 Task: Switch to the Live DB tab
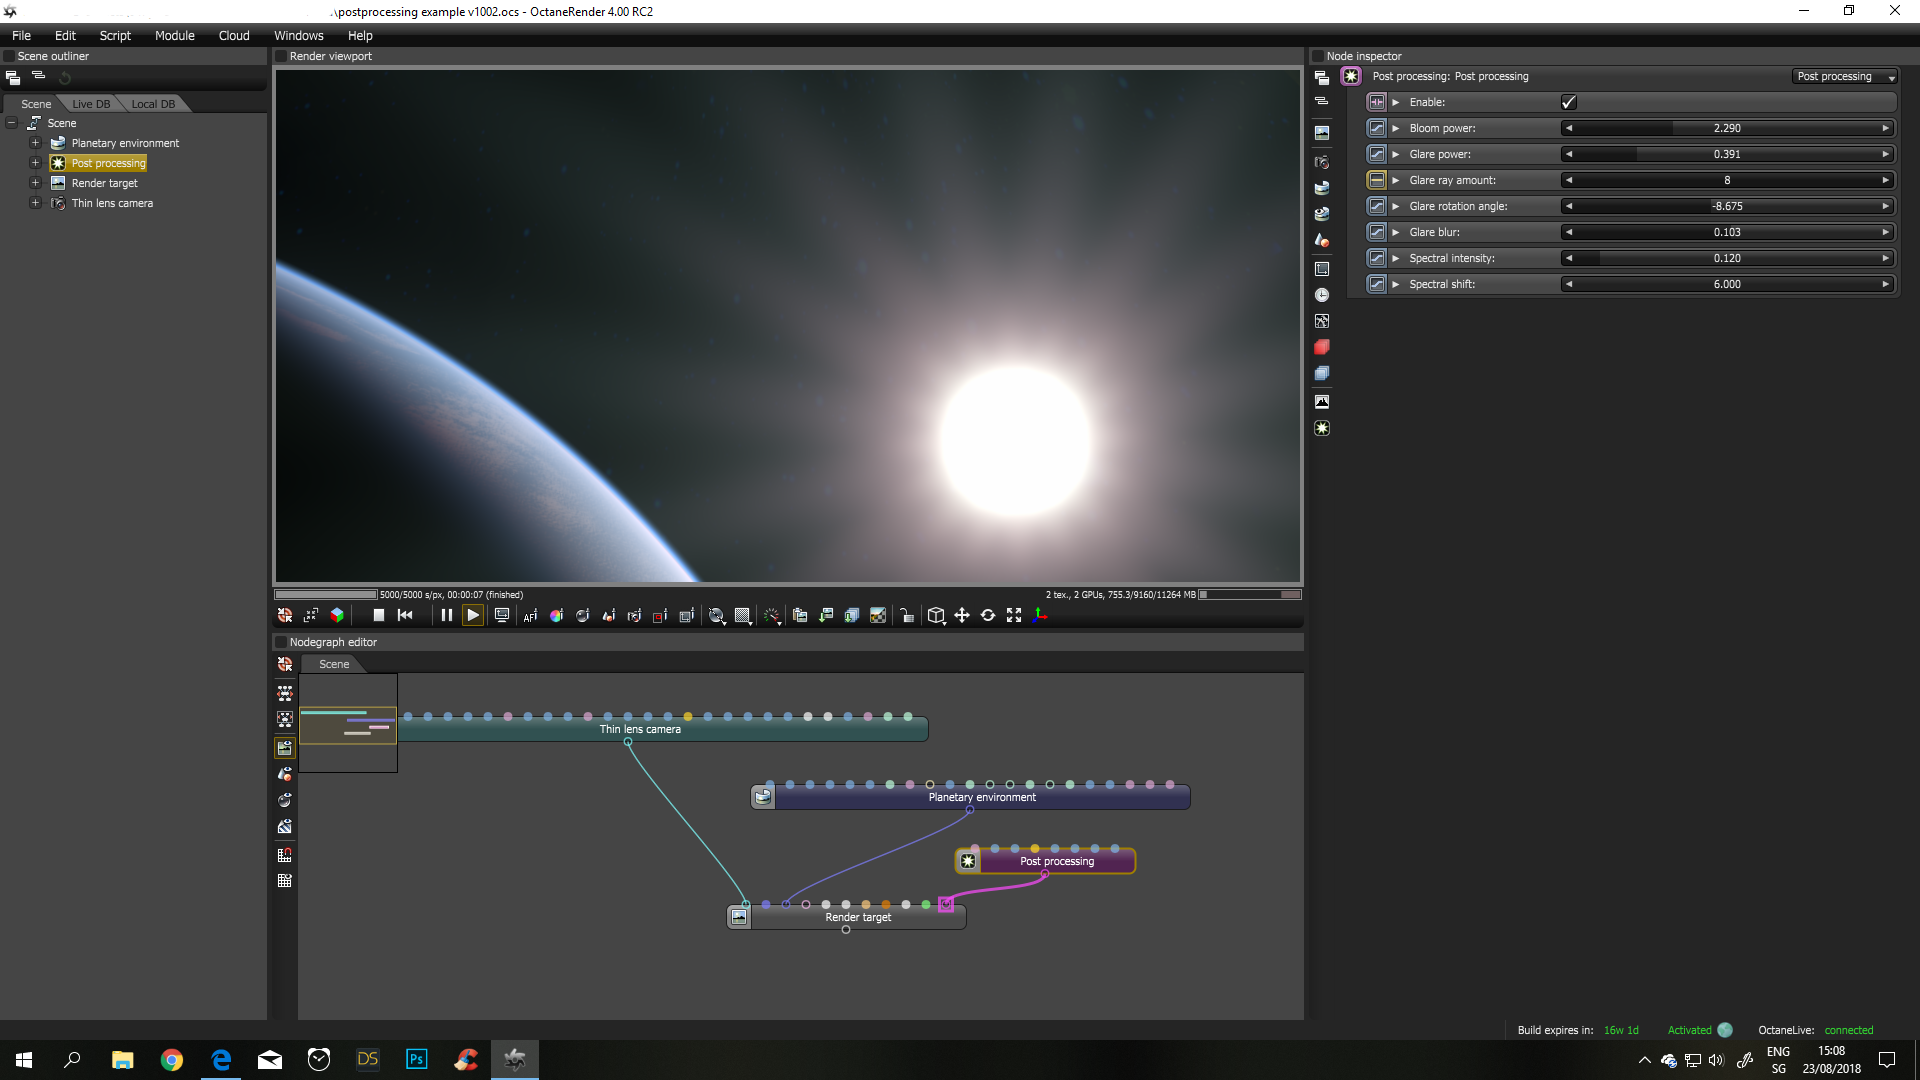tap(91, 104)
